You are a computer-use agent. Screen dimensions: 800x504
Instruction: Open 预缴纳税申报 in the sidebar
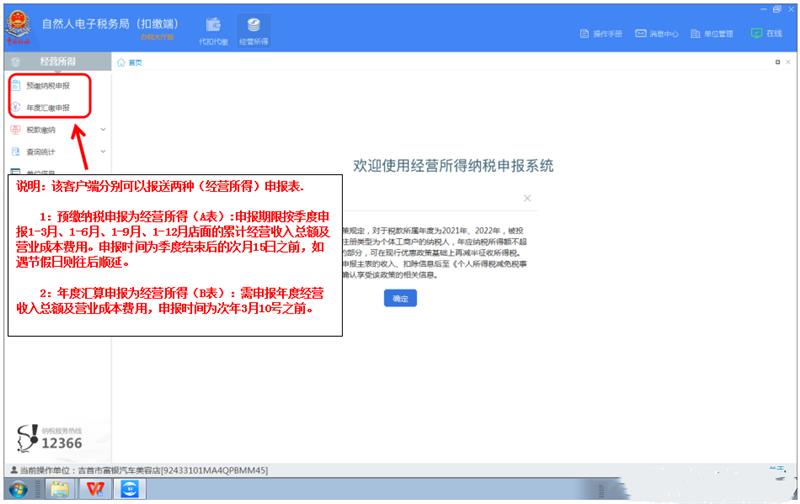pos(48,86)
